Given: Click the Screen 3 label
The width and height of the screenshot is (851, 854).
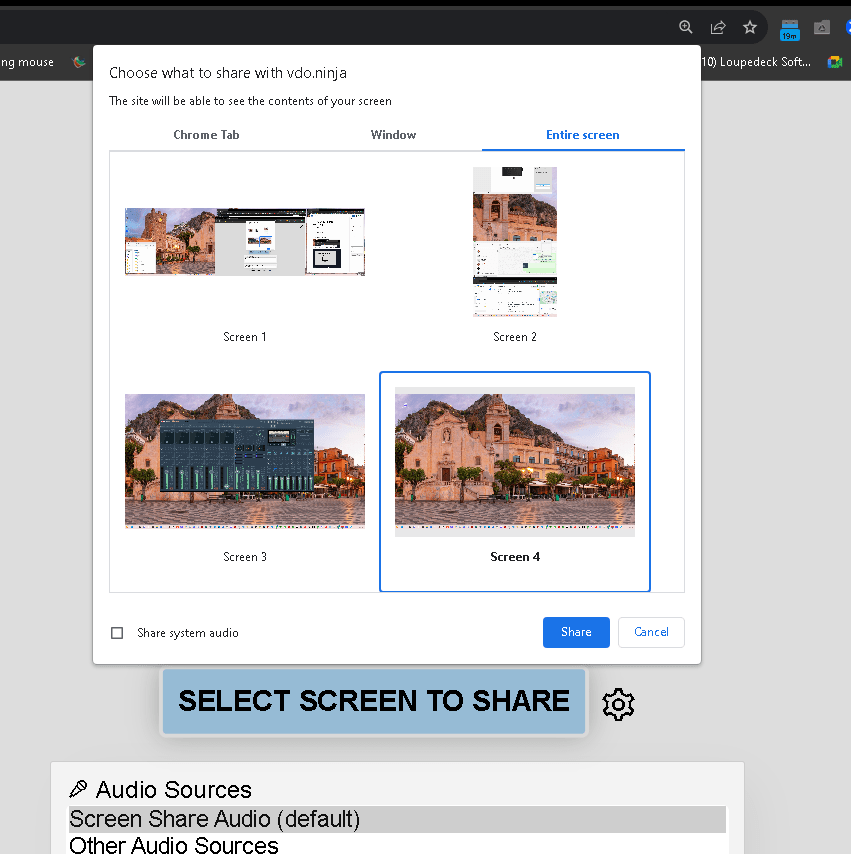Looking at the screenshot, I should 245,557.
